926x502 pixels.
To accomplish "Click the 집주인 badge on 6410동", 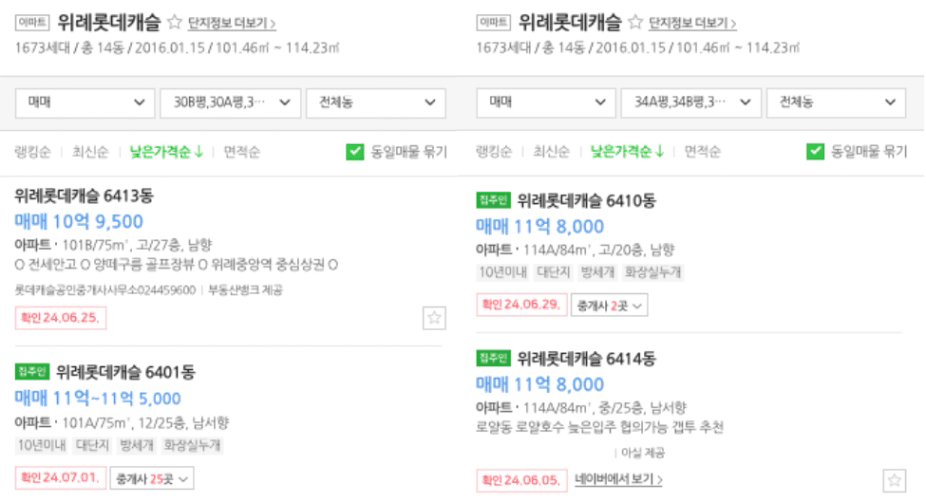I will pos(493,200).
